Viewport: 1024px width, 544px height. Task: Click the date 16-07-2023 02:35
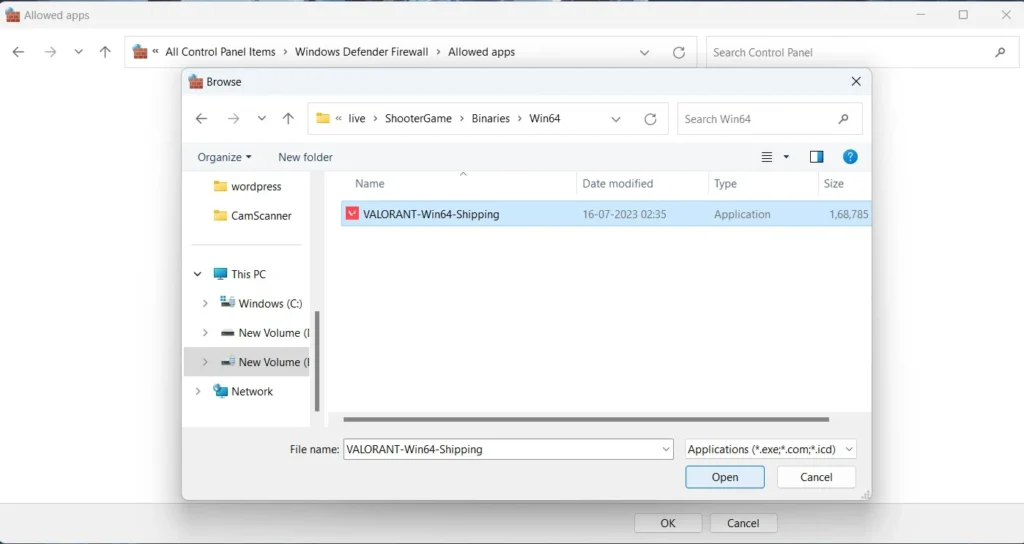[x=624, y=214]
